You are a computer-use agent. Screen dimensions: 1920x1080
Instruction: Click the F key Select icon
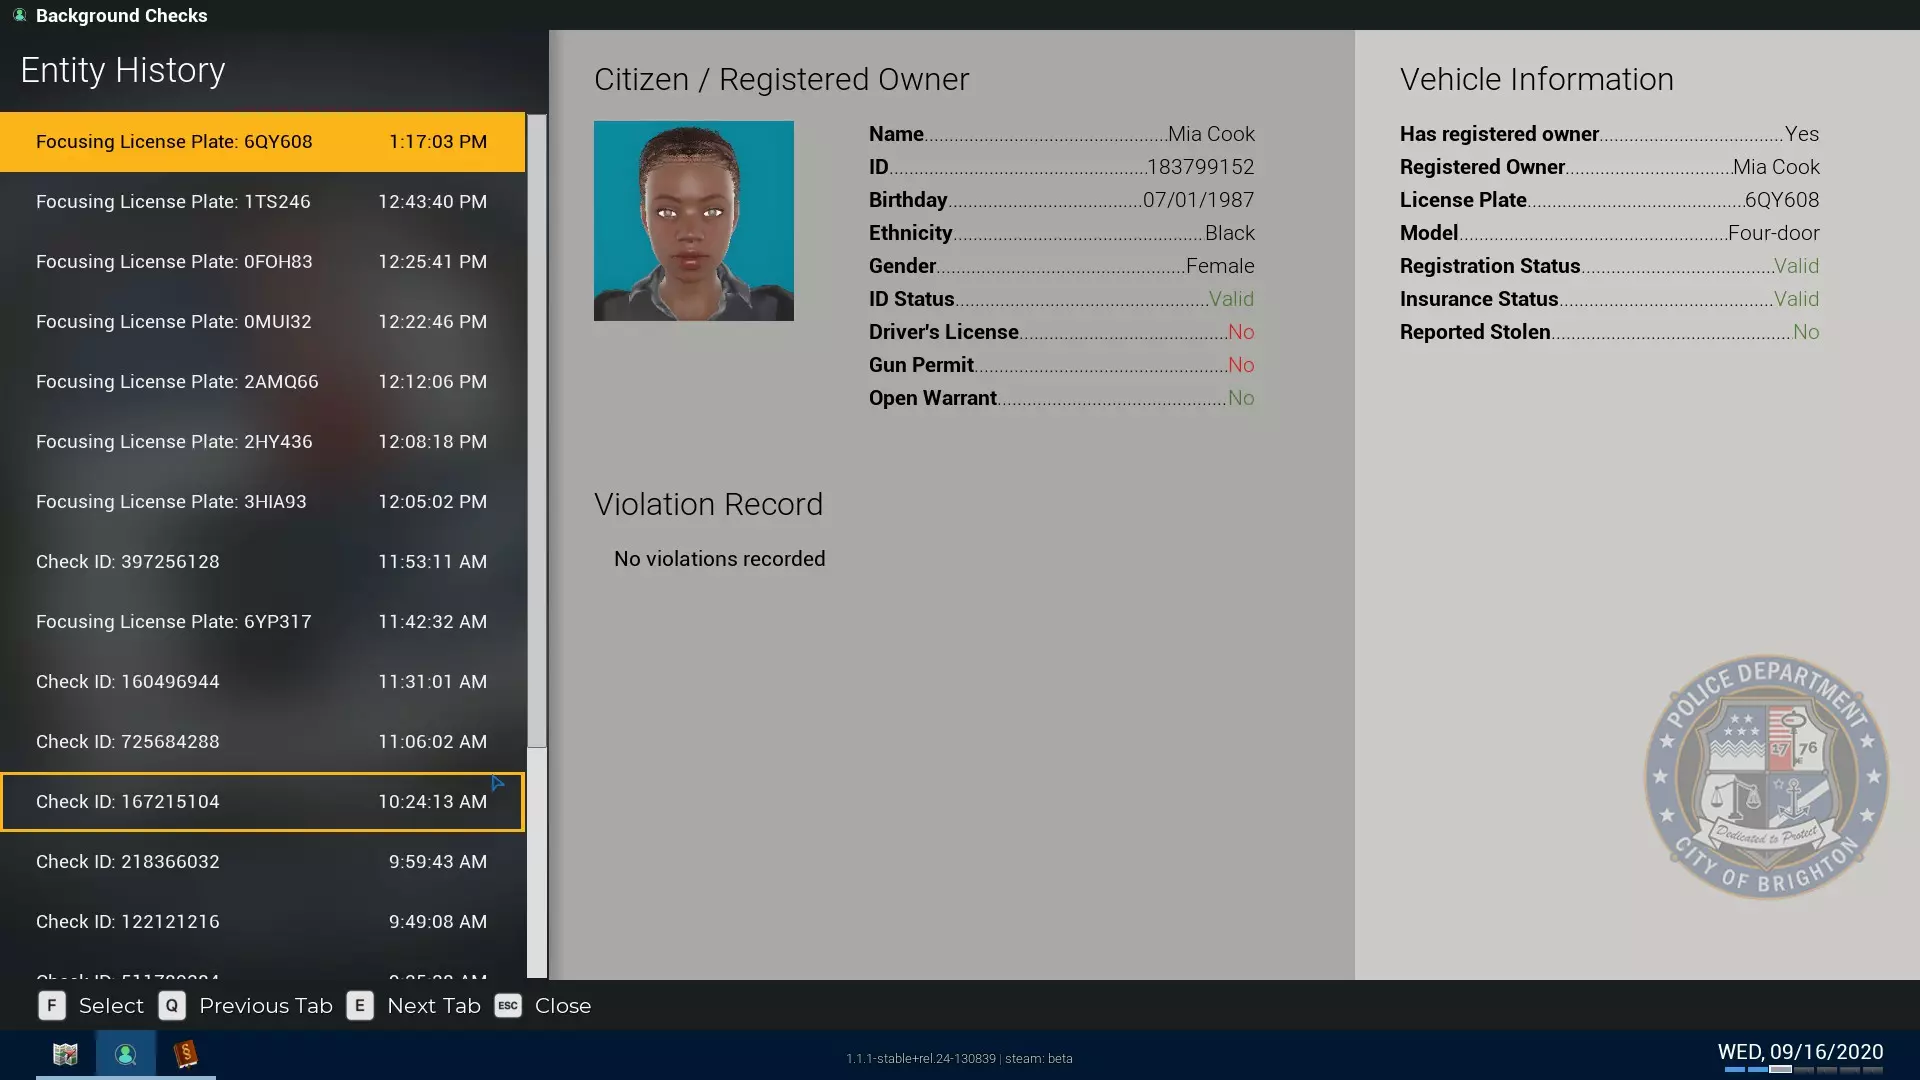coord(52,1006)
